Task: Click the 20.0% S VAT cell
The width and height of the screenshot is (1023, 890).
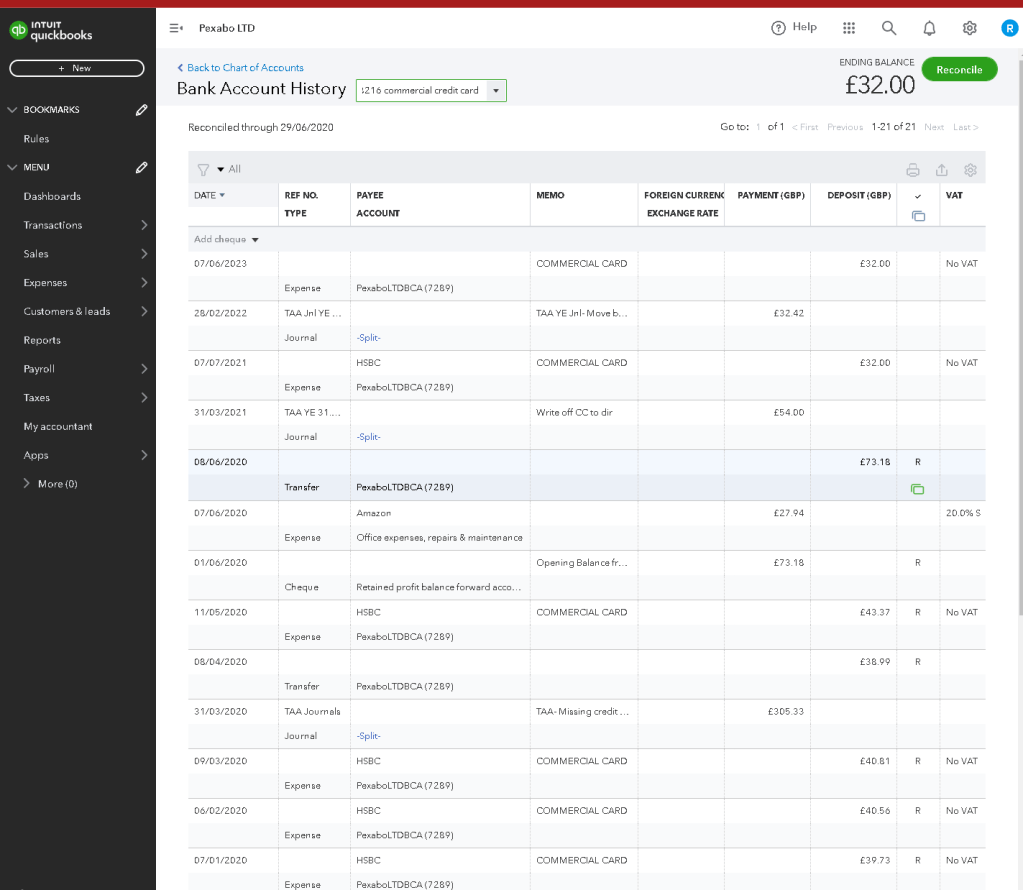Action: tap(963, 513)
